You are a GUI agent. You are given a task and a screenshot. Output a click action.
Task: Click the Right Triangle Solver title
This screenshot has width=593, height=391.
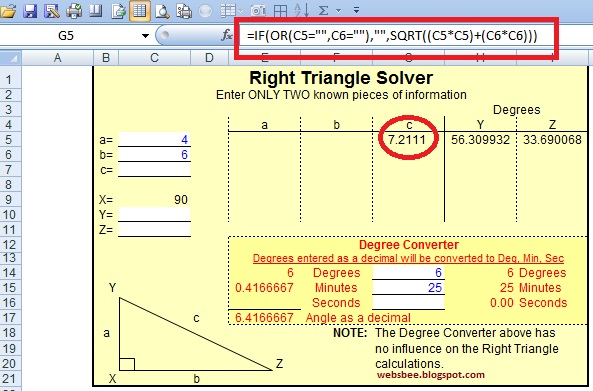click(341, 78)
